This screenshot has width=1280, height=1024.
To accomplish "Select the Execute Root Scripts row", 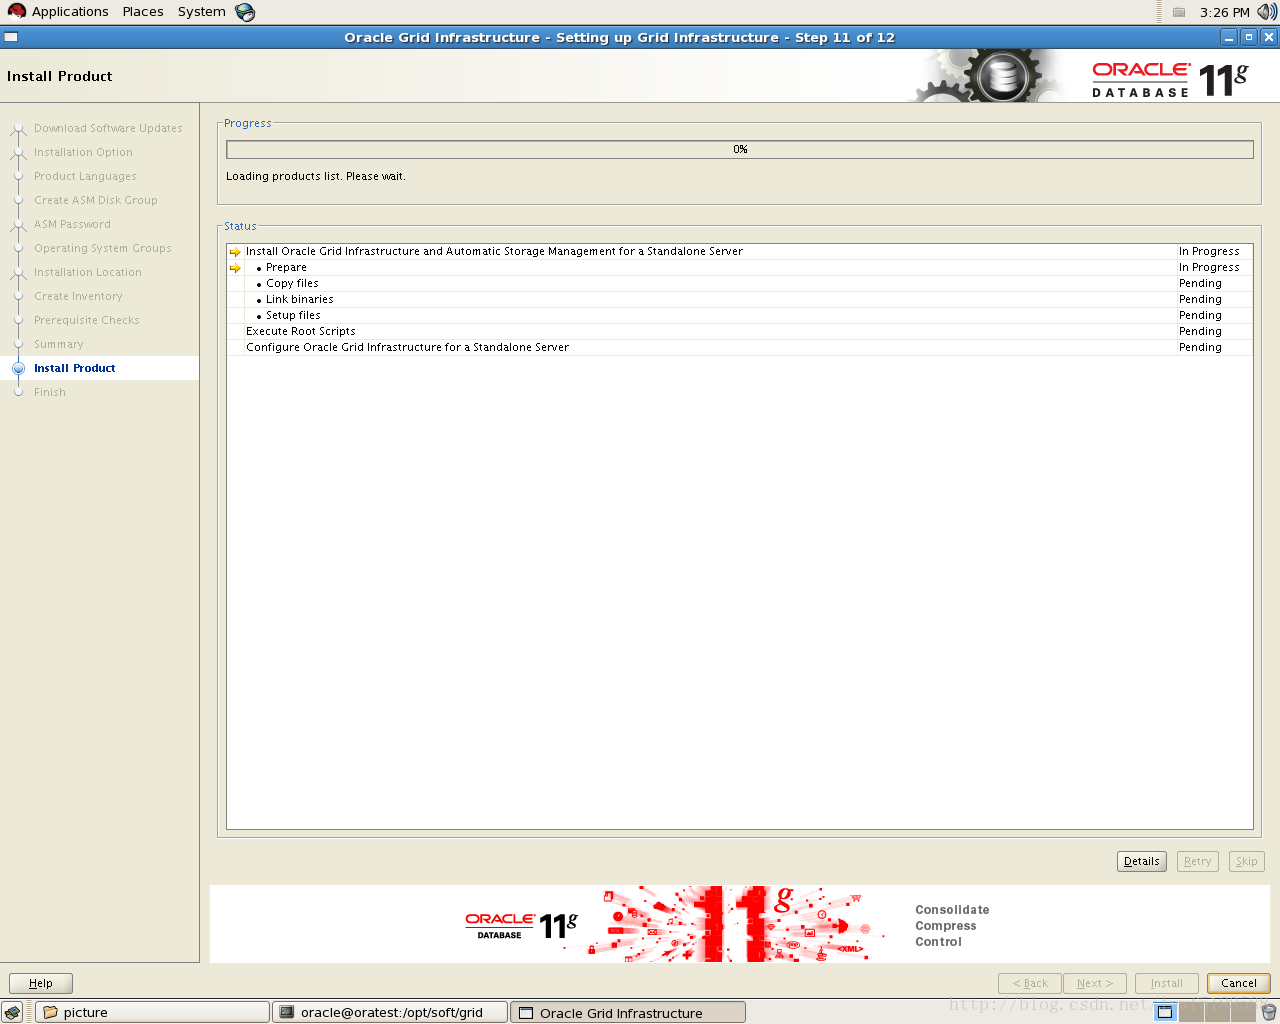I will tap(740, 331).
